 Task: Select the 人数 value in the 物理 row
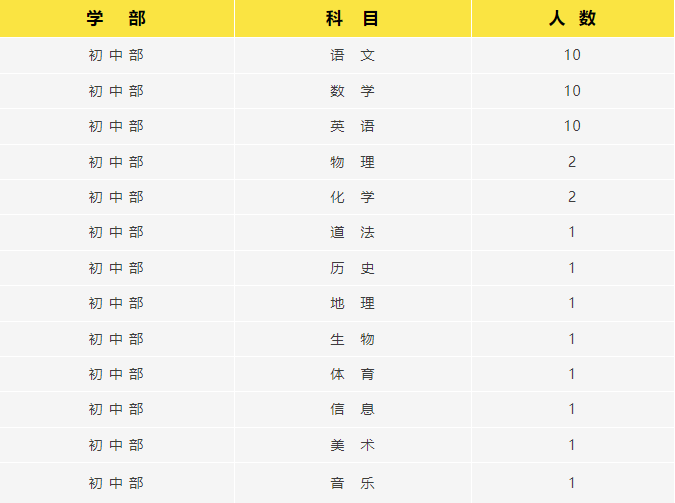tap(572, 162)
